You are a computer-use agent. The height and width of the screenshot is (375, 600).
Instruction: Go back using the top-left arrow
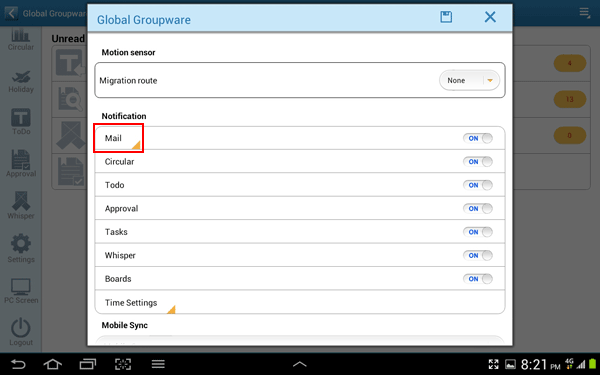pos(11,13)
